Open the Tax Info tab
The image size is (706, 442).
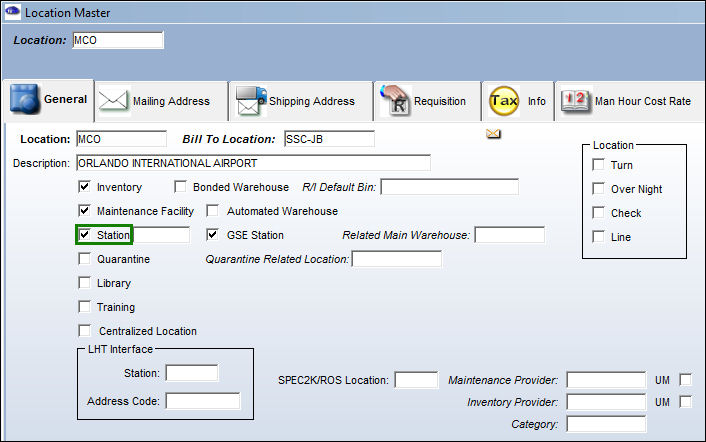(x=518, y=101)
